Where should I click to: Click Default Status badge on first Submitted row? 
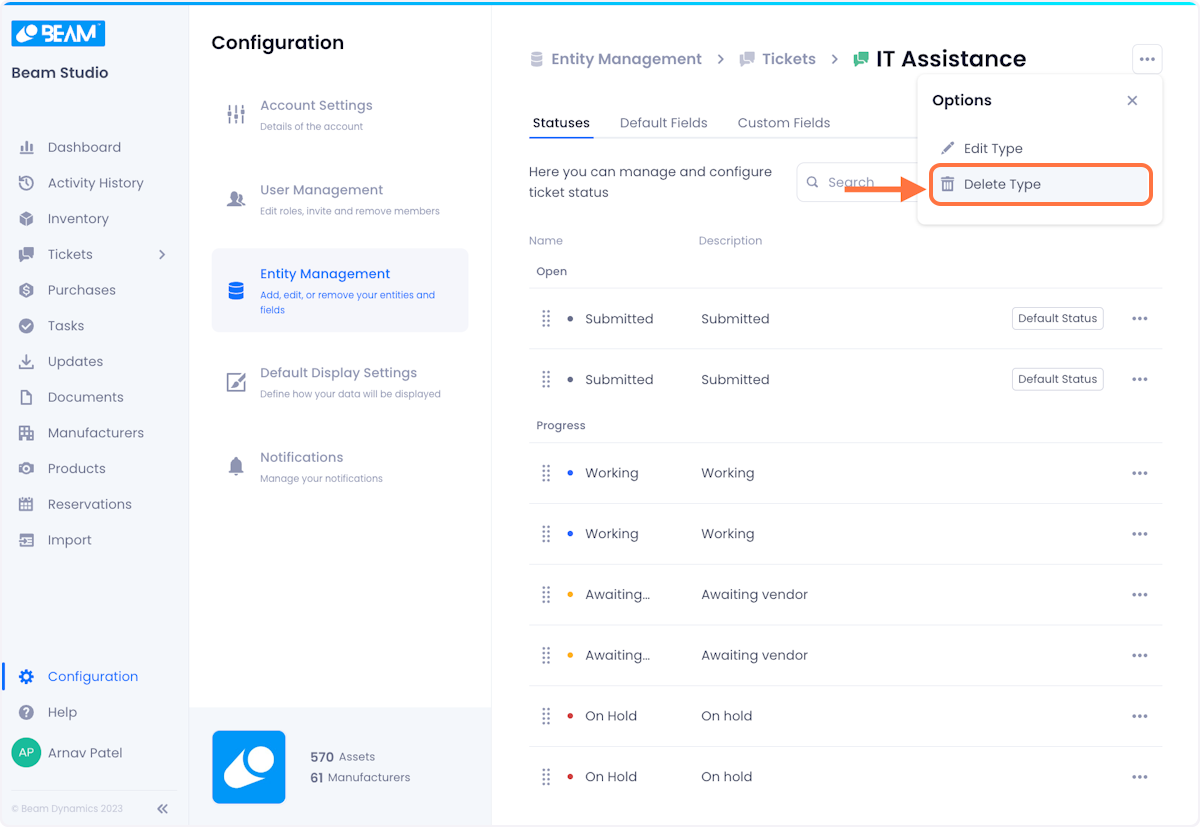pos(1057,319)
